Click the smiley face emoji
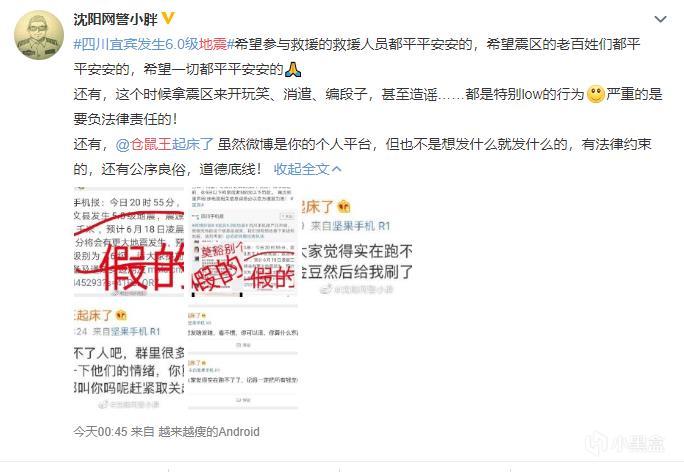 click(x=595, y=94)
